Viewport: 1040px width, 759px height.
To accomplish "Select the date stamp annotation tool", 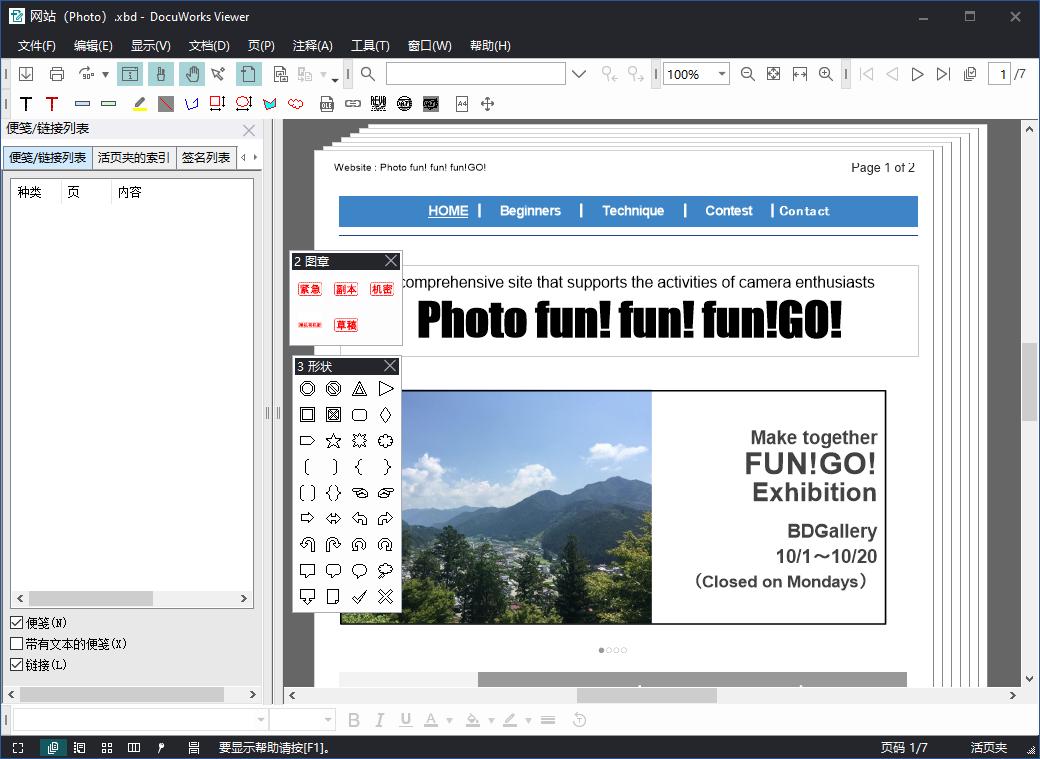I will click(403, 103).
